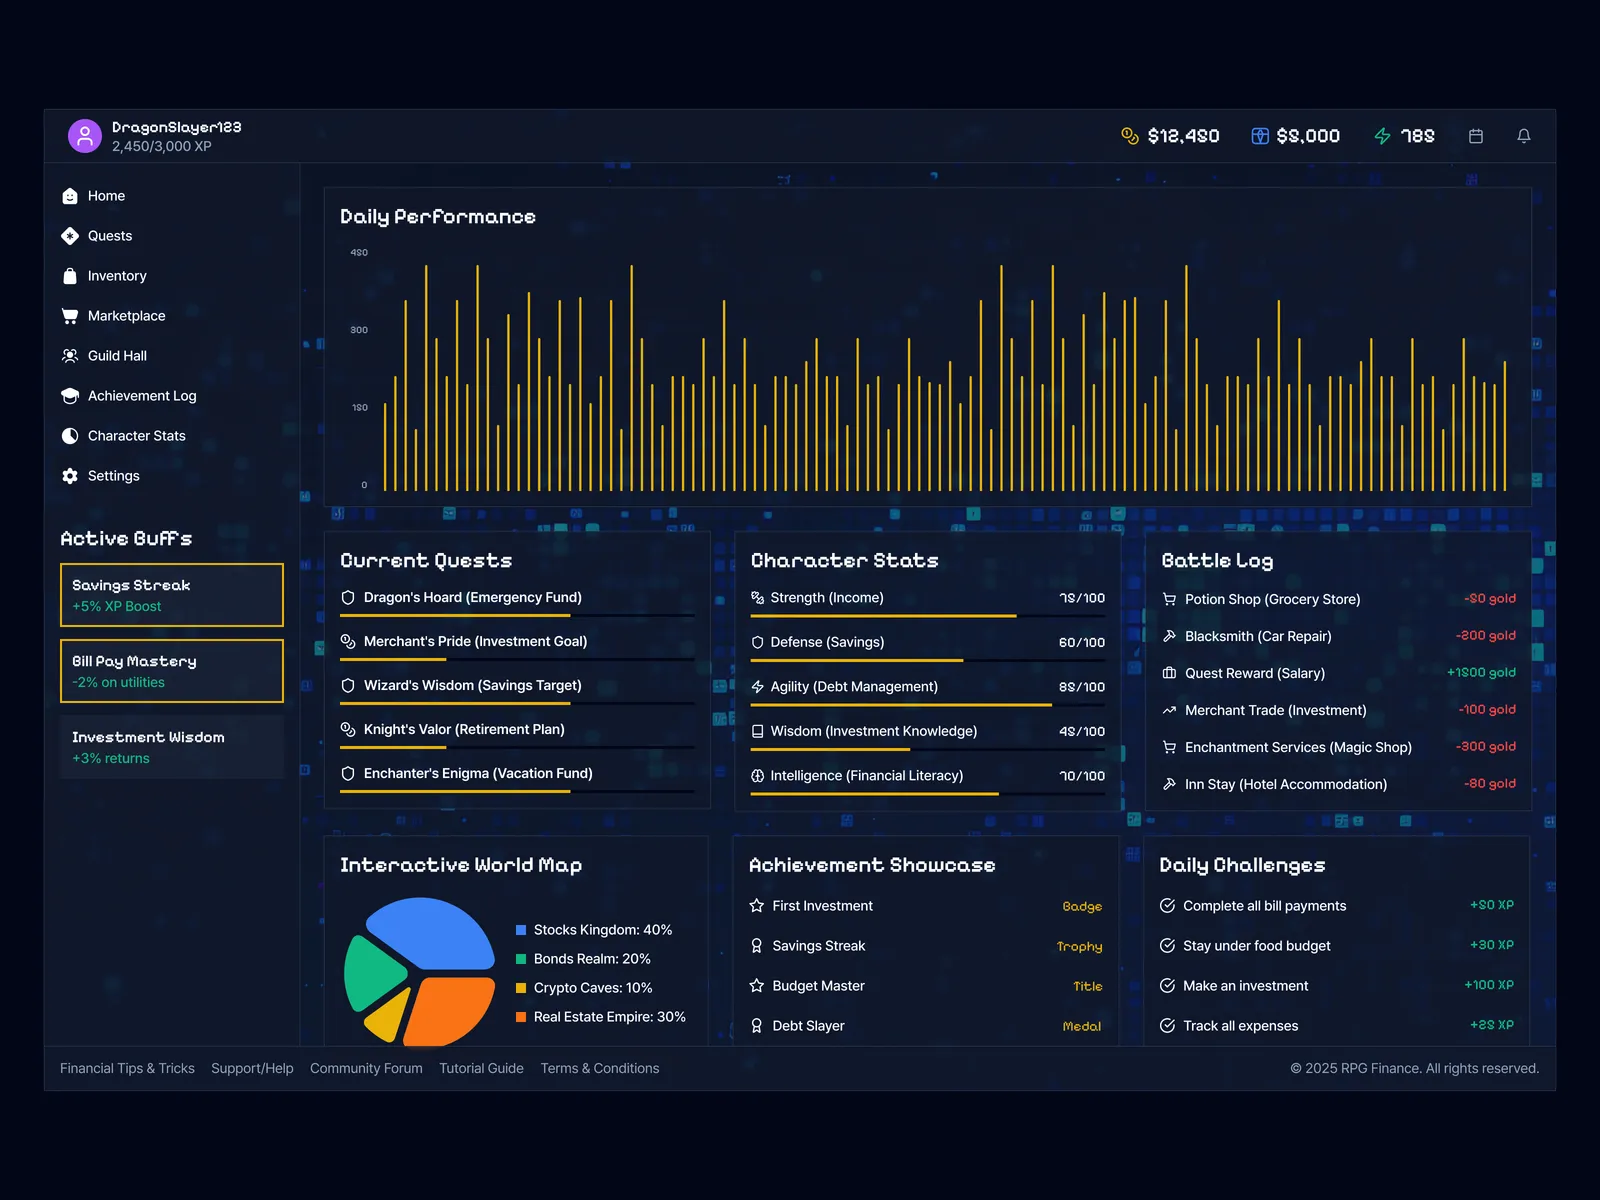
Task: Open Settings from the sidebar
Action: [113, 476]
